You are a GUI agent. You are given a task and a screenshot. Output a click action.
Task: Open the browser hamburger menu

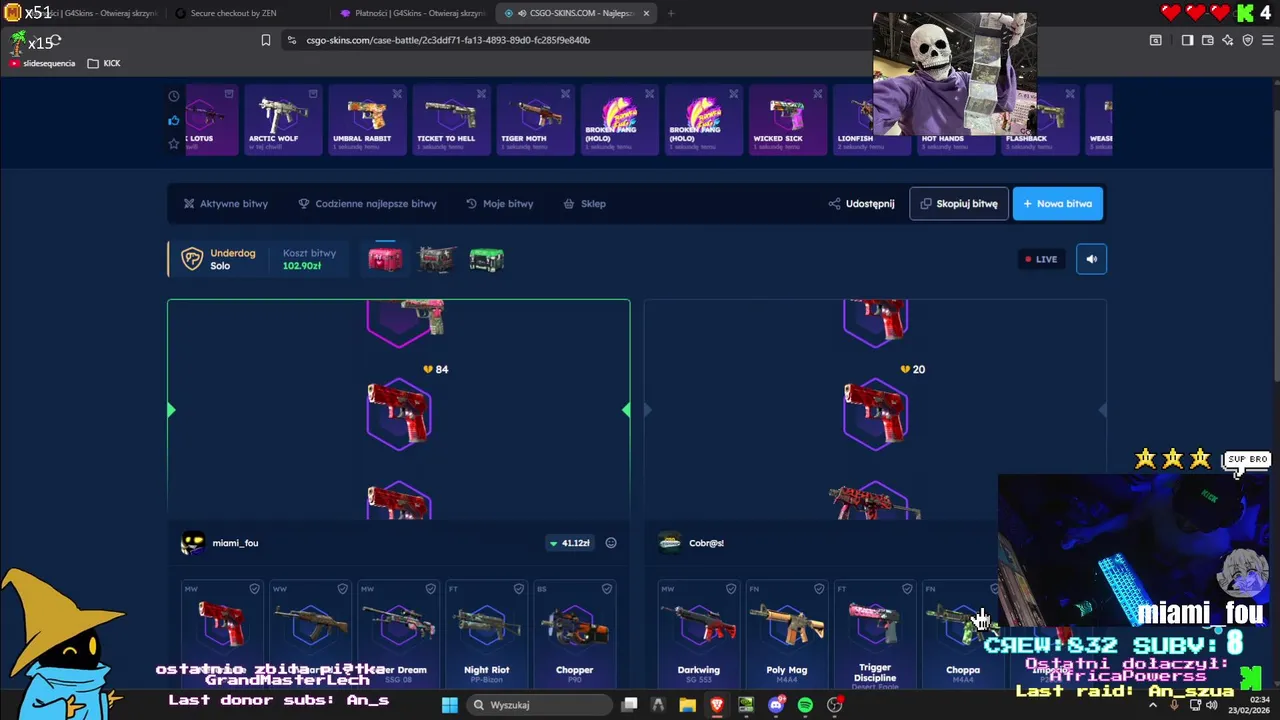tap(1267, 40)
